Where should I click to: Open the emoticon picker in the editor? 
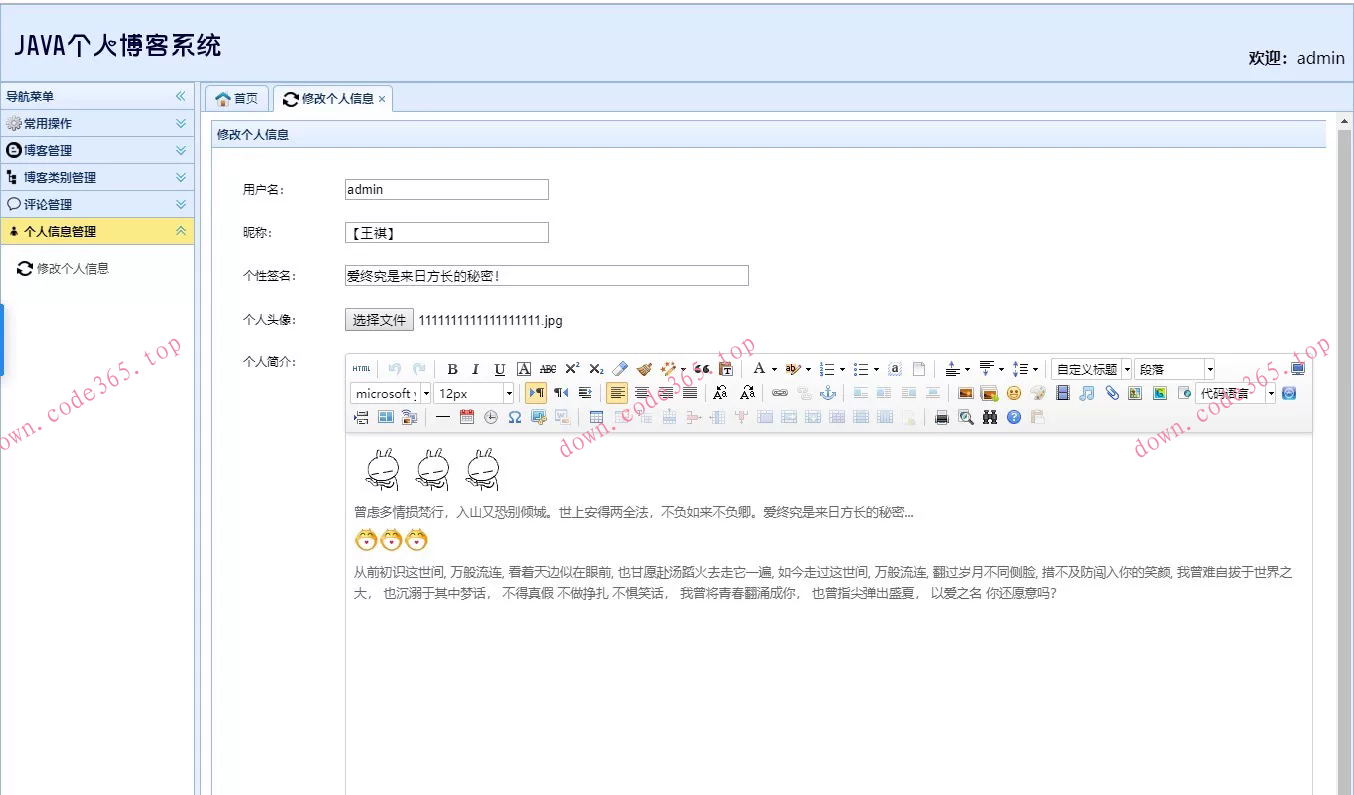(1013, 393)
